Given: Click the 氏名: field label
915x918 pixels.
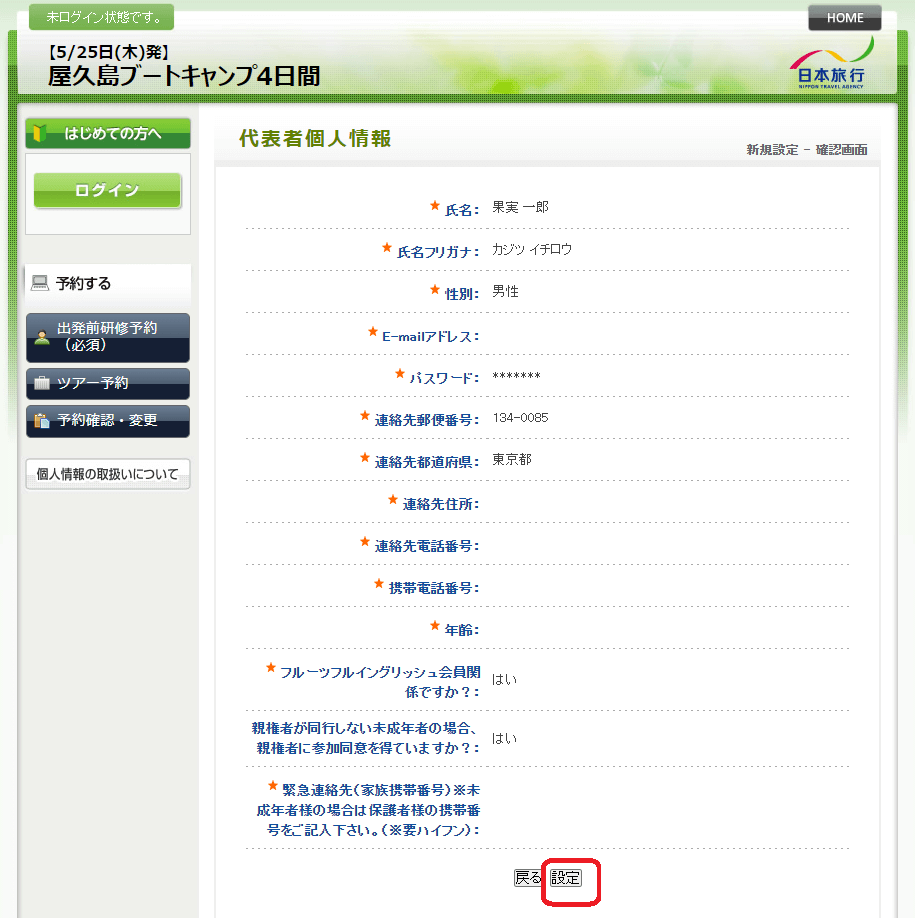Looking at the screenshot, I should (x=462, y=210).
